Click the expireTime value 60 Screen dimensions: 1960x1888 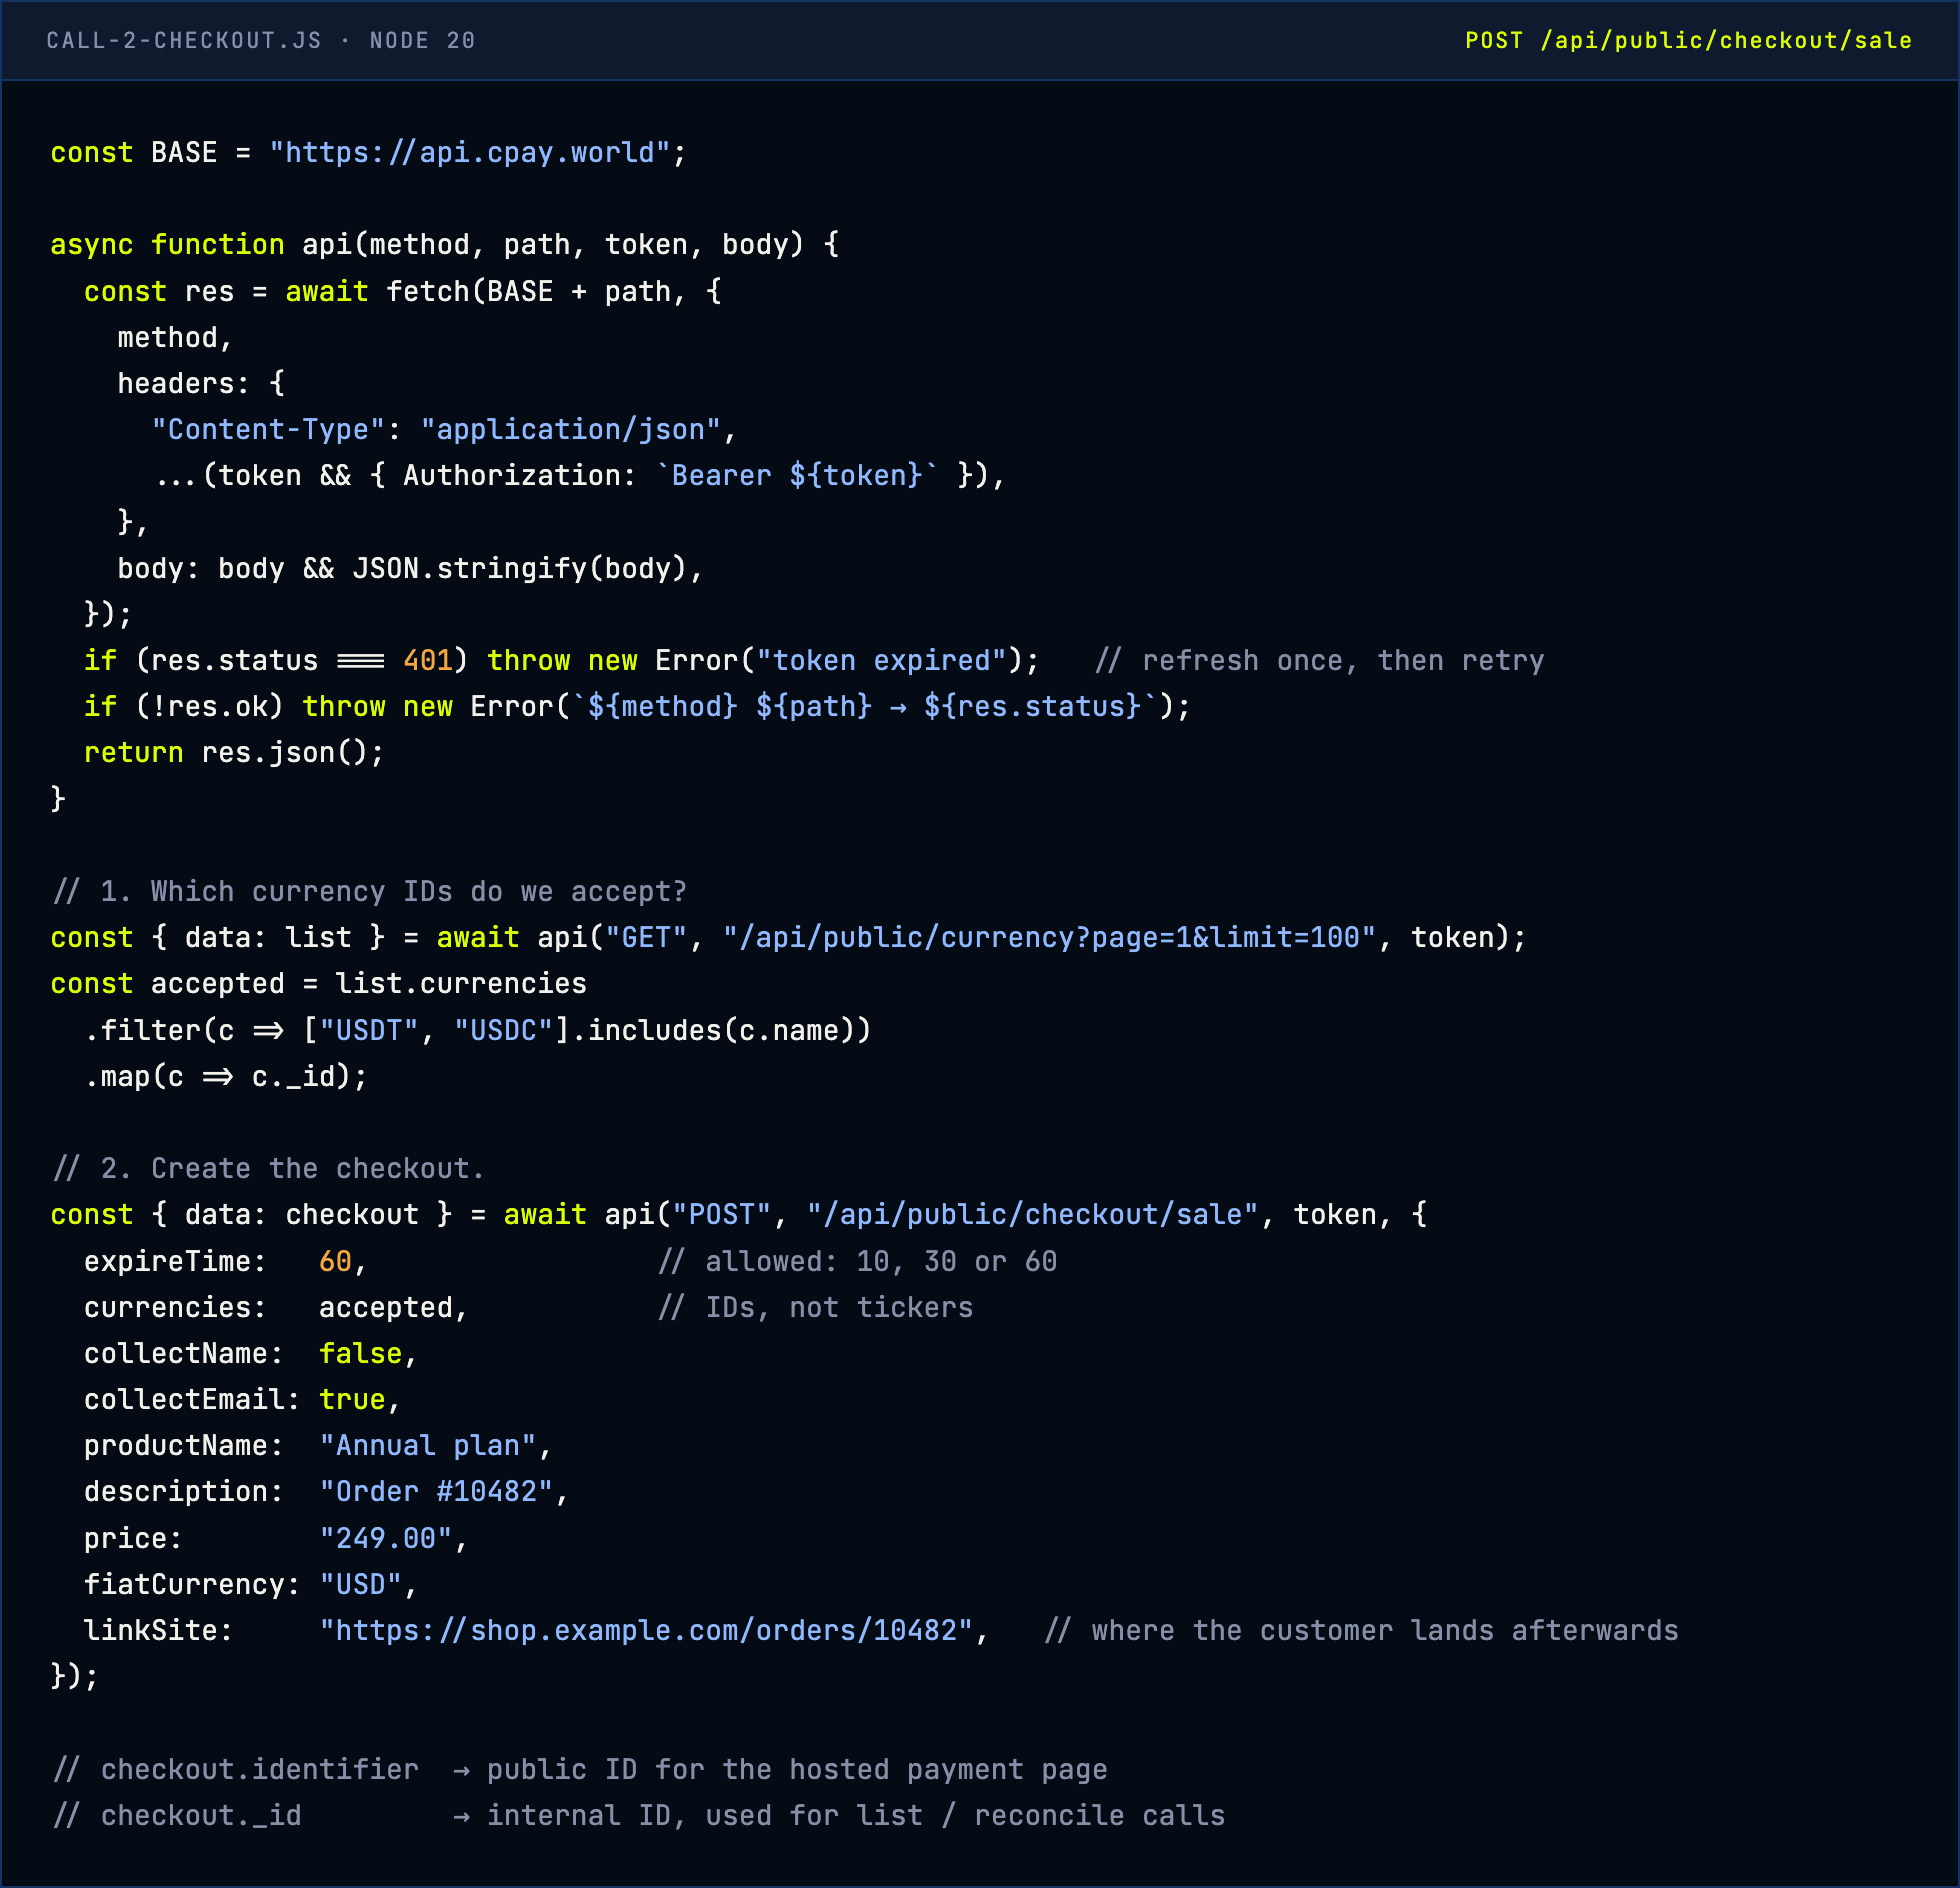click(335, 1261)
